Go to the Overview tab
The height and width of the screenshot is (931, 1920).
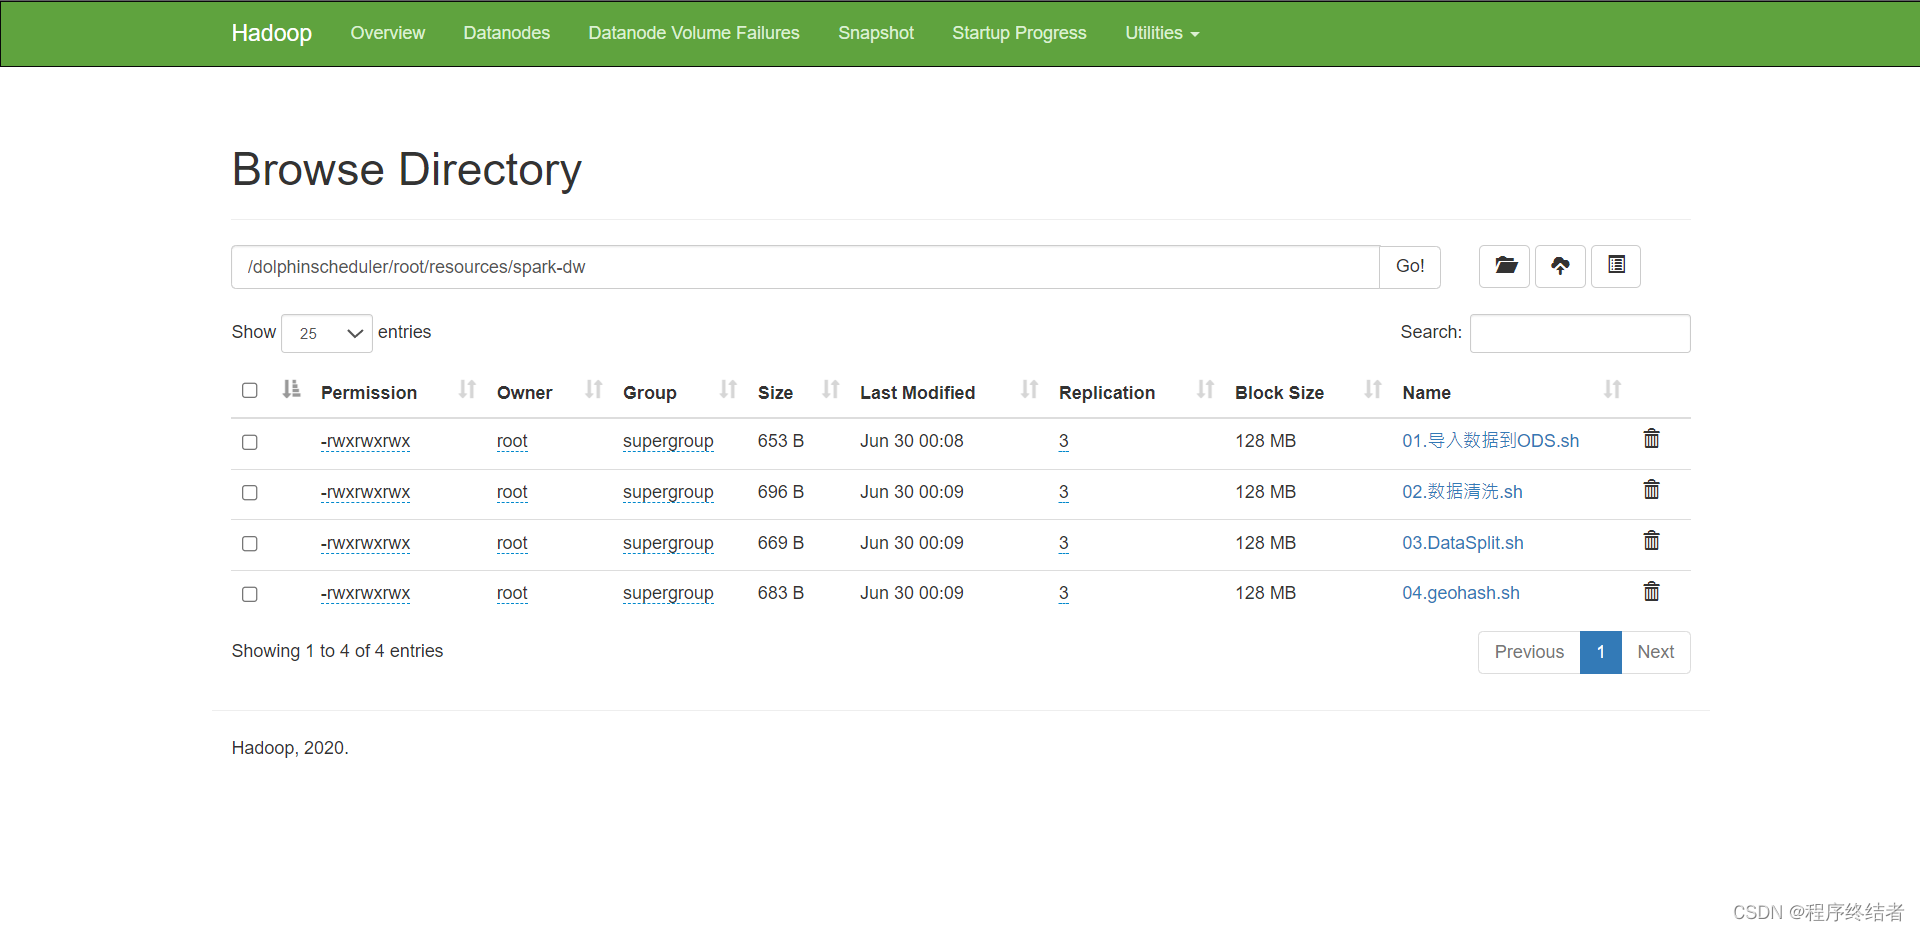[387, 33]
